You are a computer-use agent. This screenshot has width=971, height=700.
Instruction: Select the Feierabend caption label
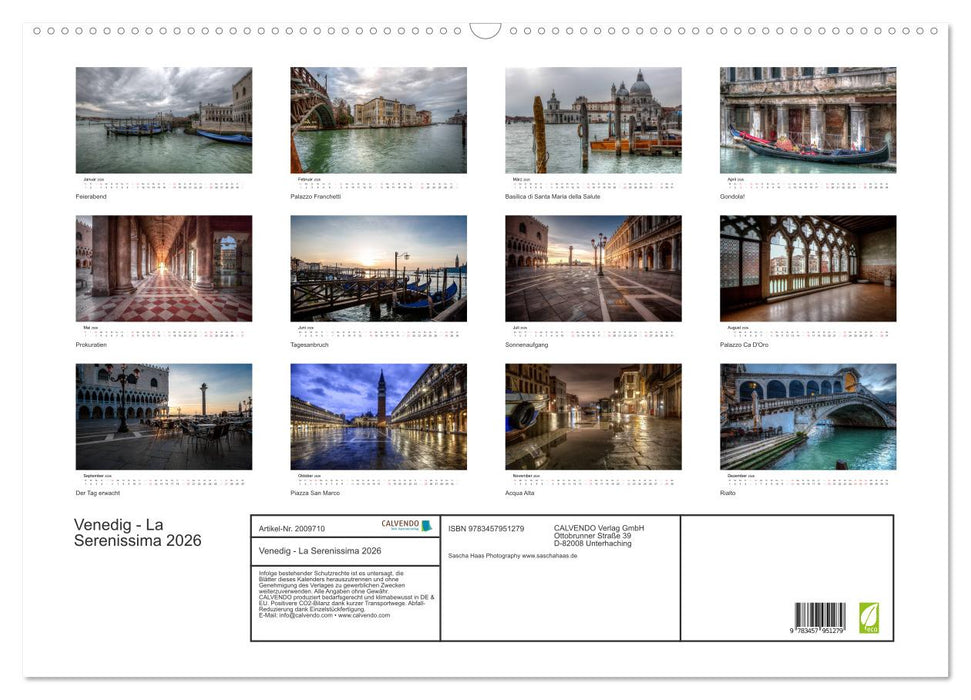pos(92,196)
